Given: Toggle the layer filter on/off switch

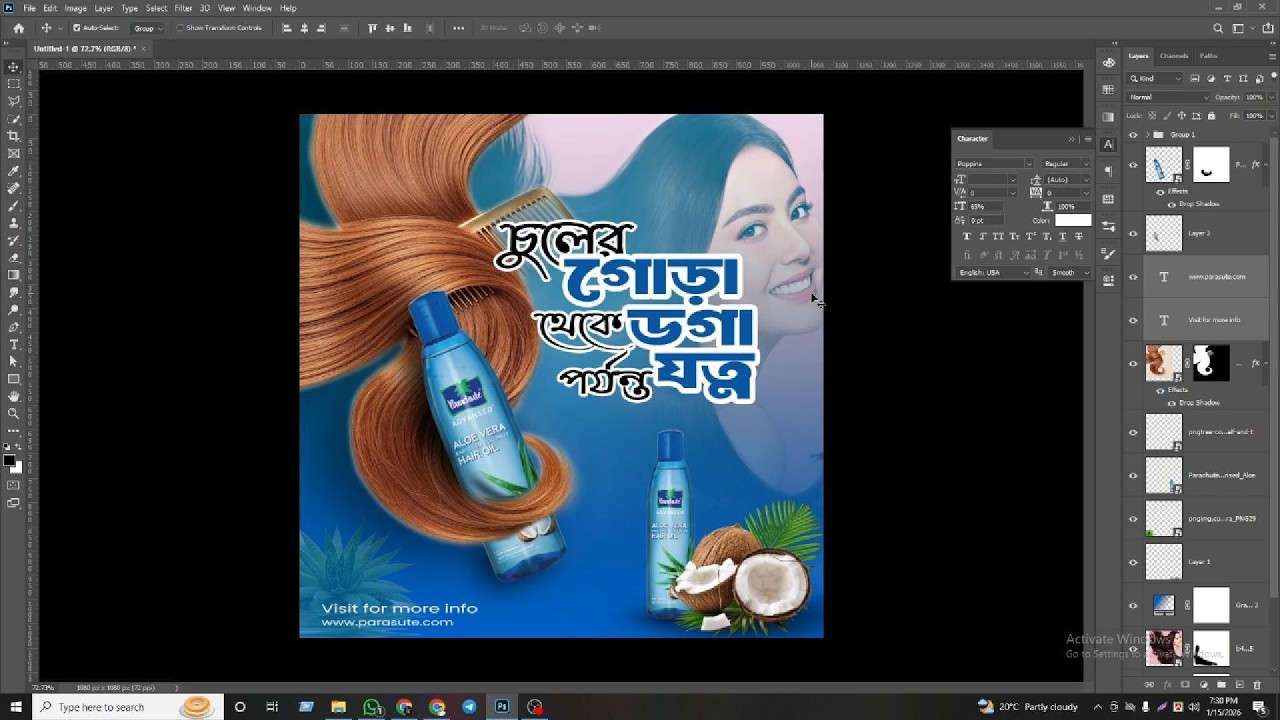Looking at the screenshot, I should [x=1272, y=78].
